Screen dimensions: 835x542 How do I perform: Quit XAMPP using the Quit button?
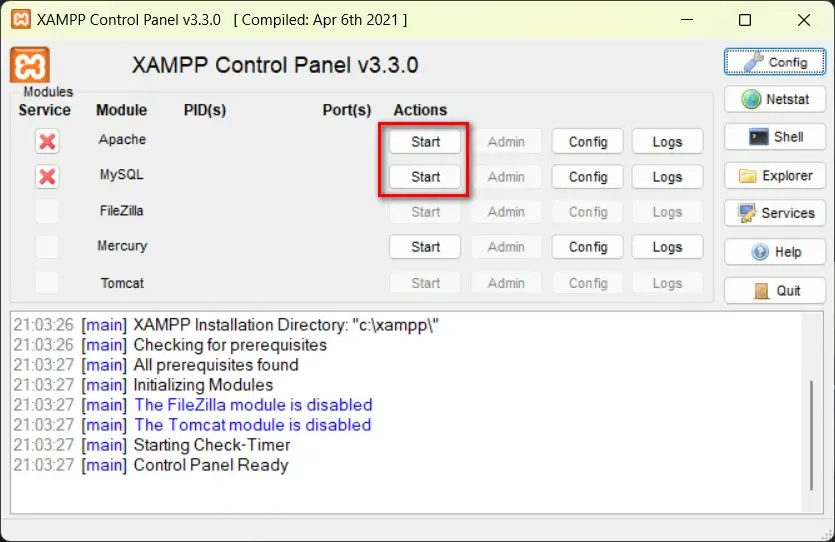pos(774,290)
